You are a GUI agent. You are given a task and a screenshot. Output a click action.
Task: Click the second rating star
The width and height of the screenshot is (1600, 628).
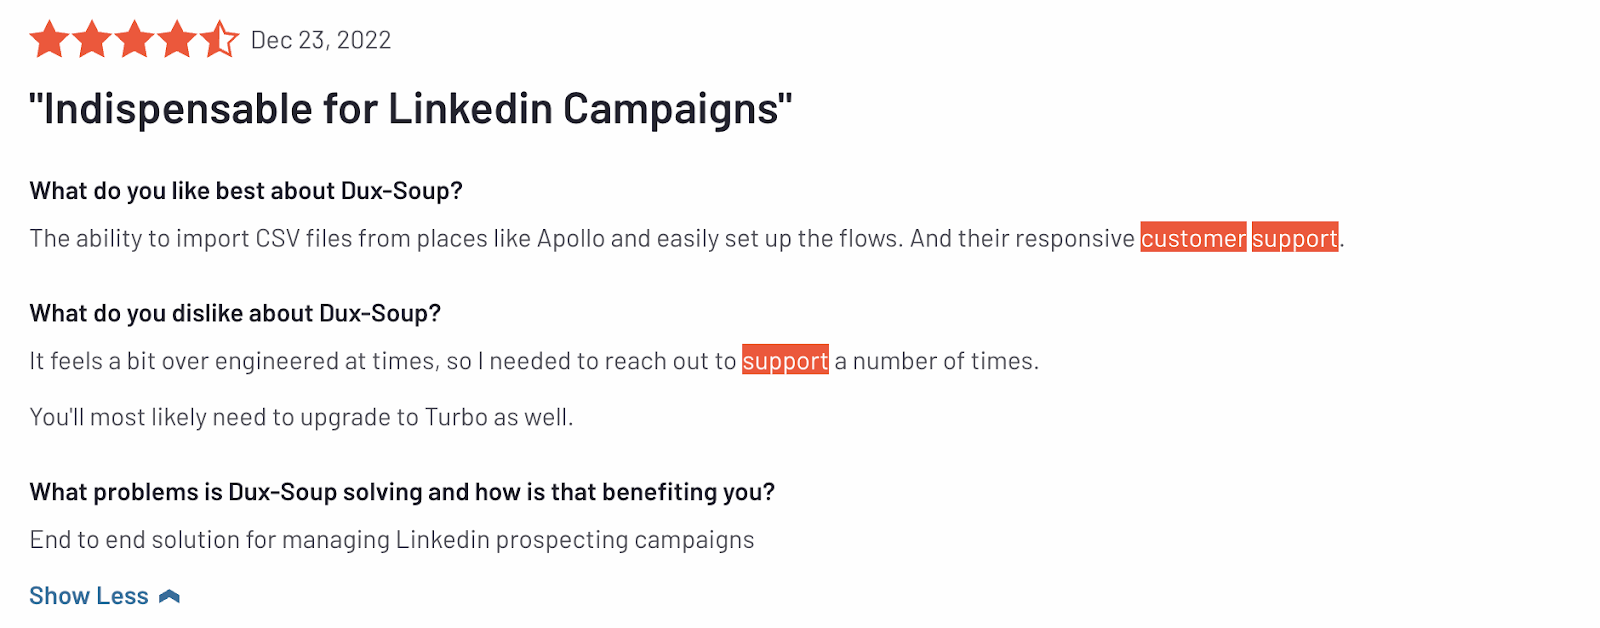pos(92,40)
